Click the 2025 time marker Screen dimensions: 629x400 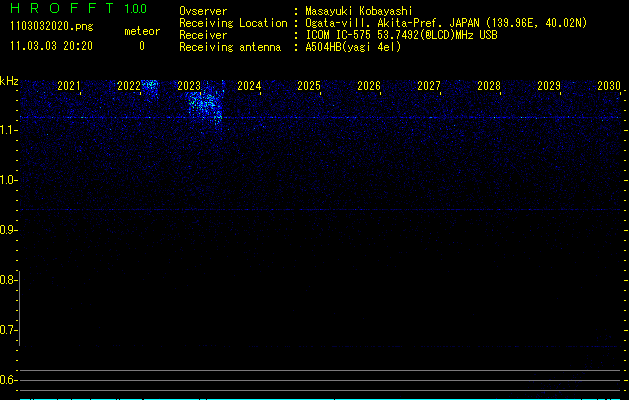click(x=309, y=86)
